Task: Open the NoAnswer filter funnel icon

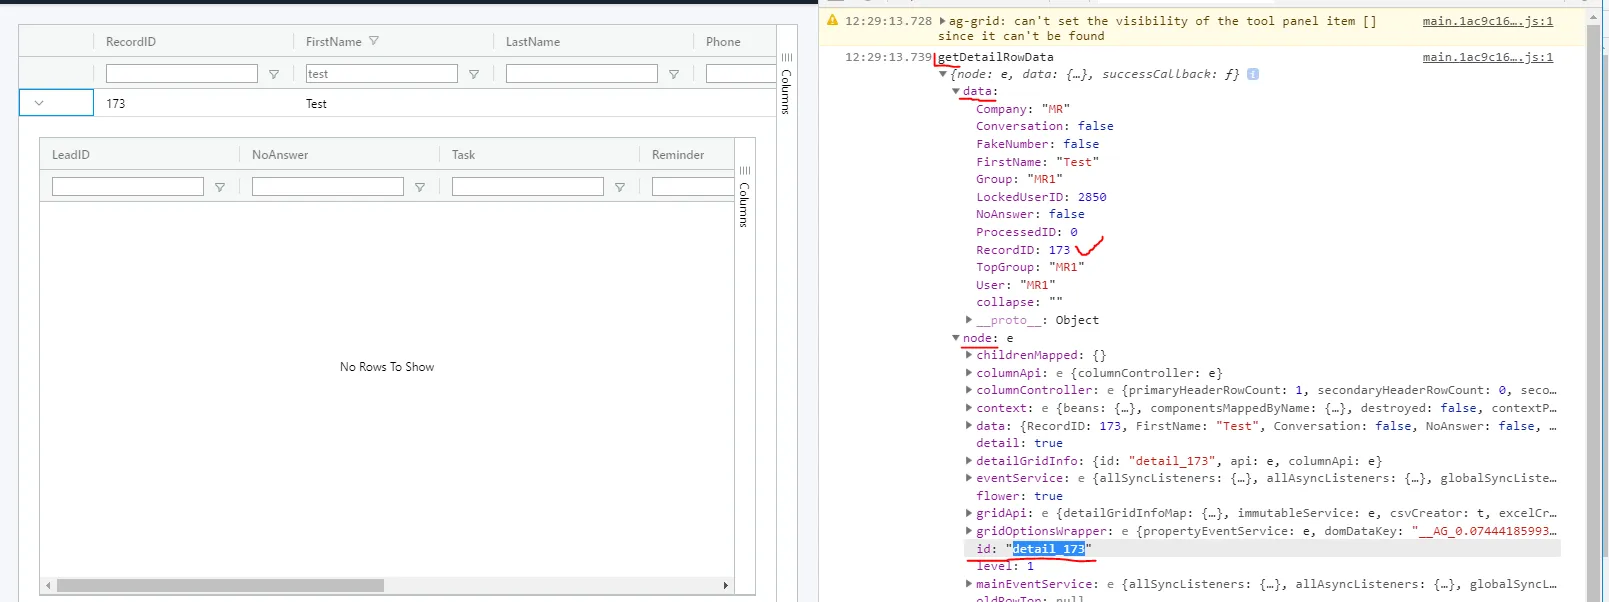Action: coord(420,187)
